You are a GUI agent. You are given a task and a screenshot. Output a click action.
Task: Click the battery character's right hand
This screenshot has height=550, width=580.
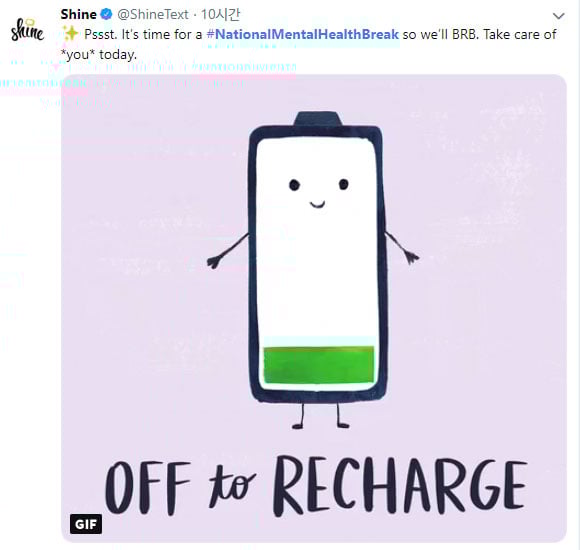coord(412,256)
